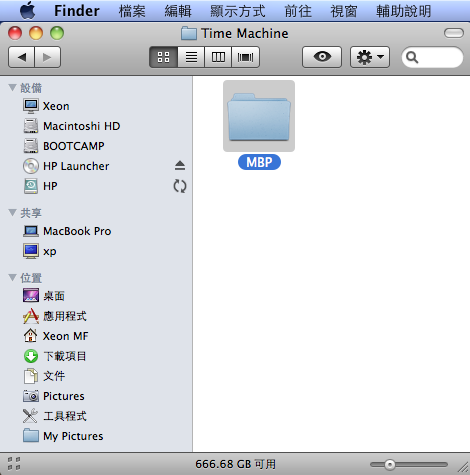Open the gear Action dropdown
The image size is (470, 475).
pyautogui.click(x=370, y=57)
